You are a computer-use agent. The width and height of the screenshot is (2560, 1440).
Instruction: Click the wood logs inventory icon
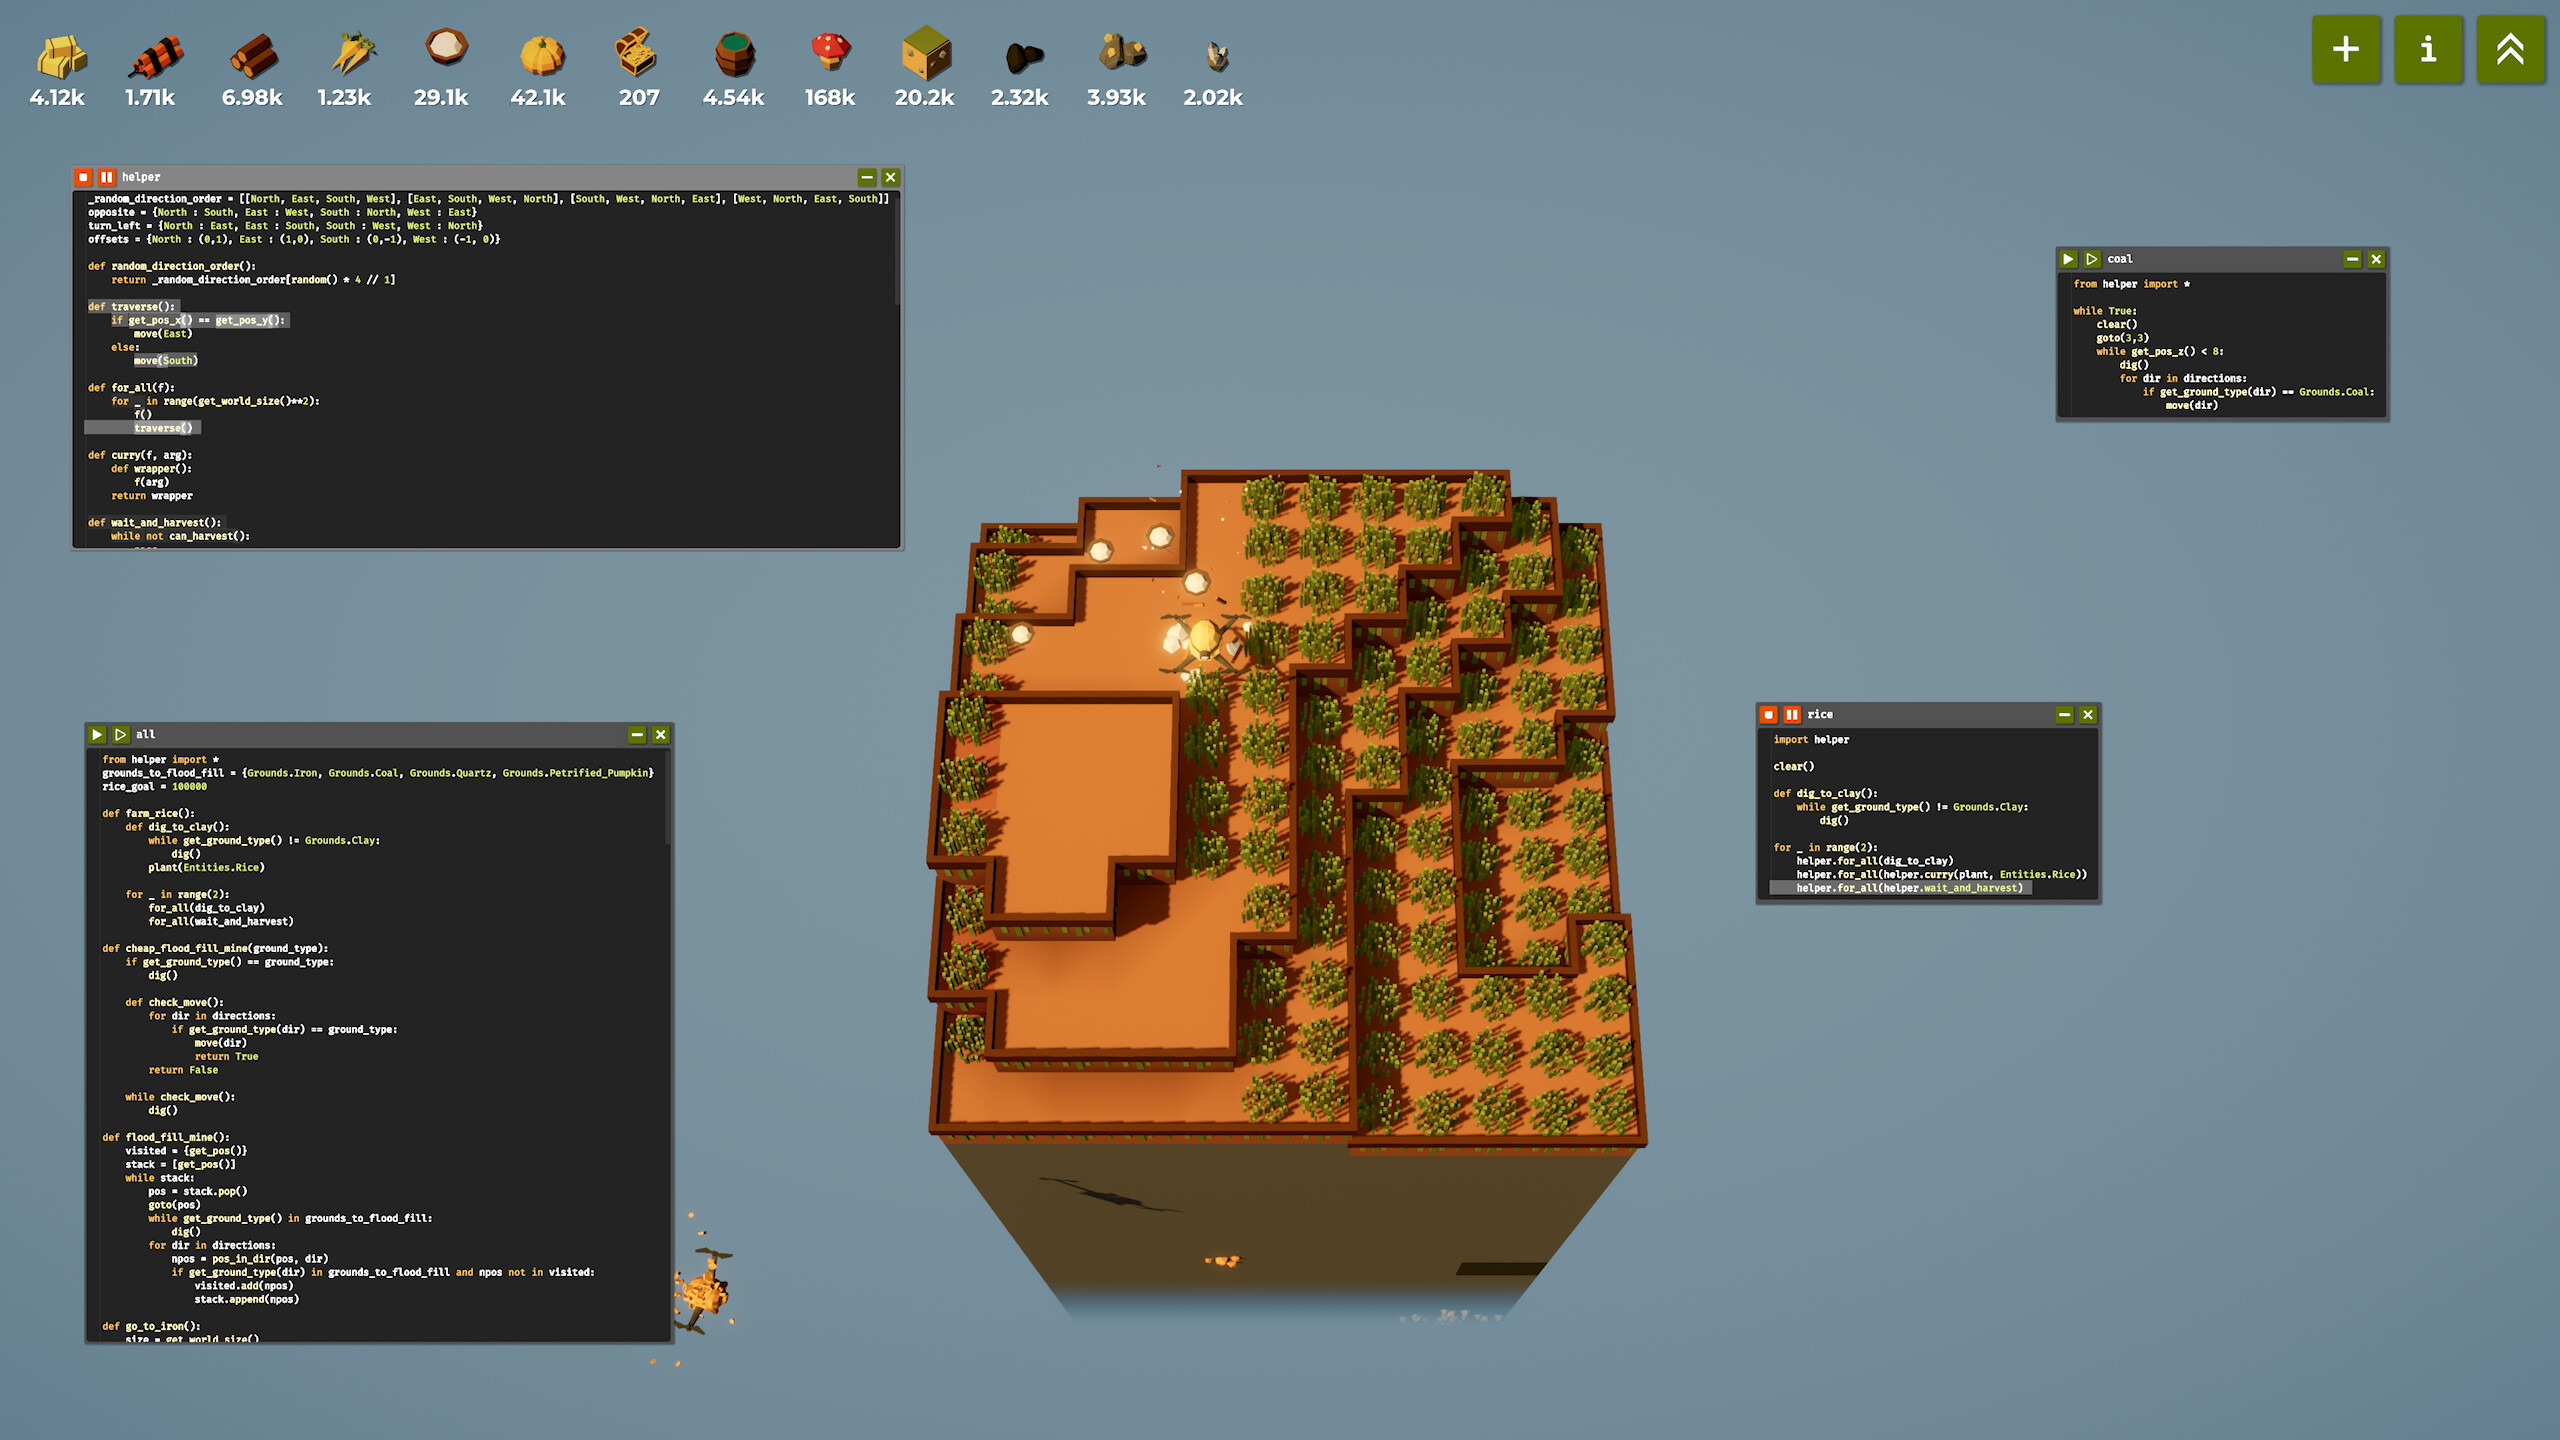tap(254, 55)
